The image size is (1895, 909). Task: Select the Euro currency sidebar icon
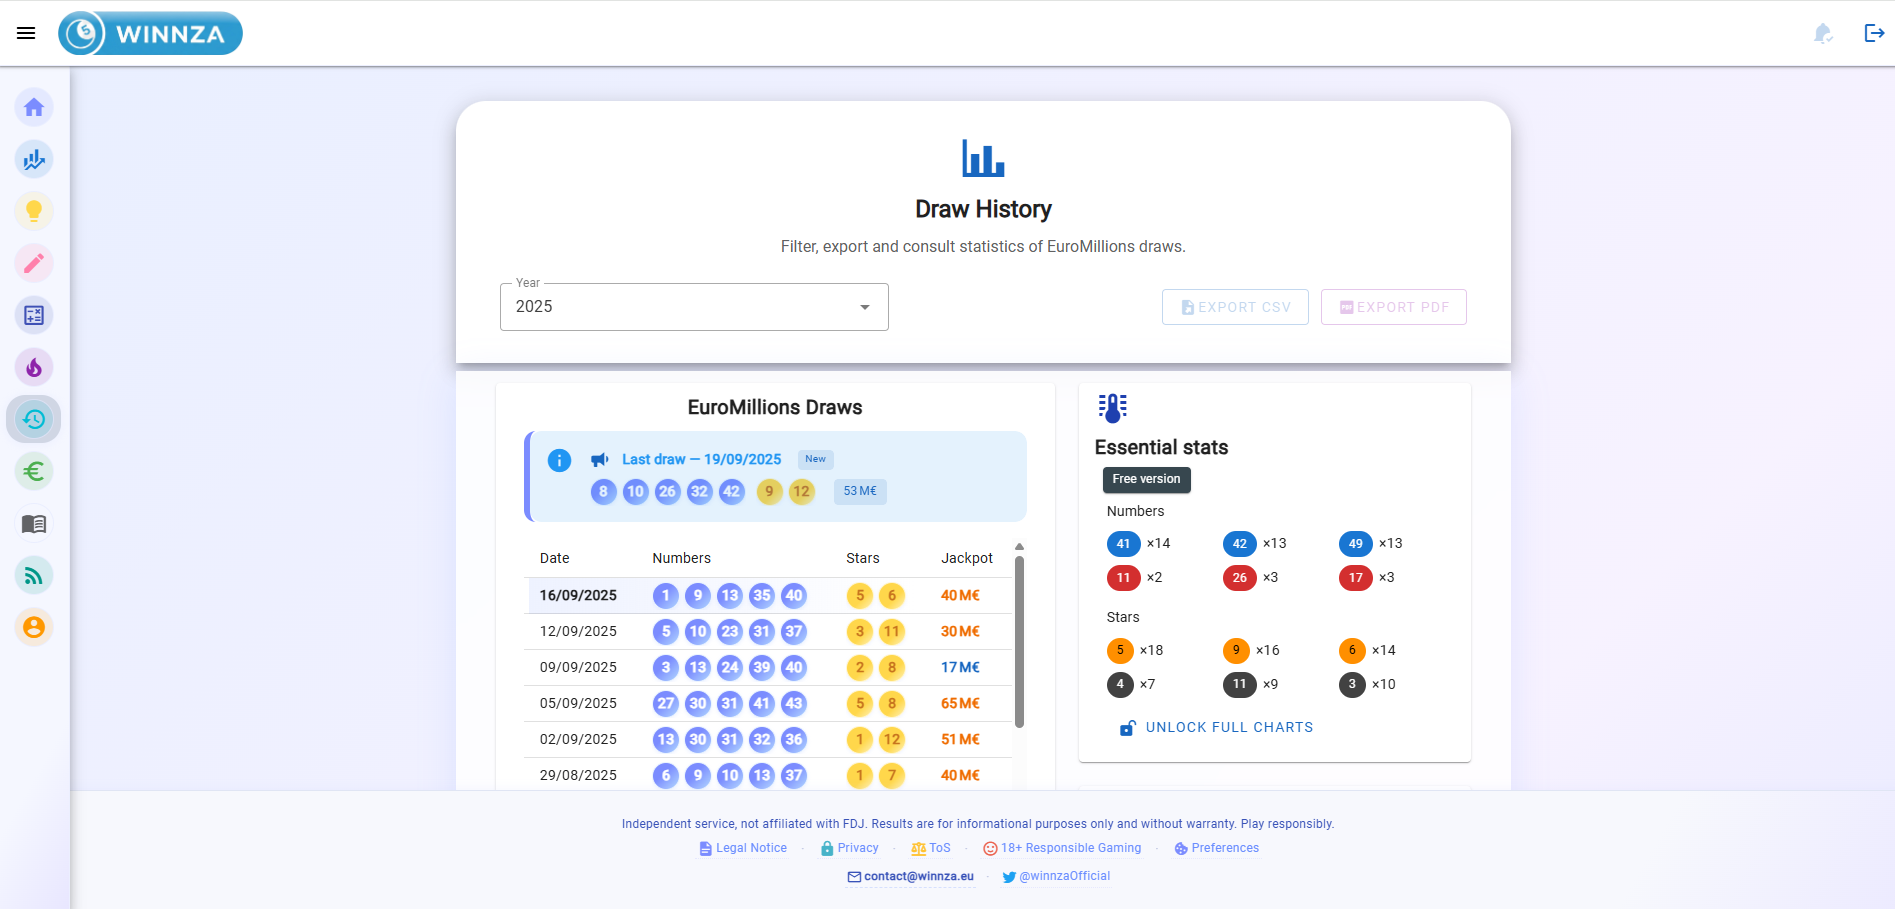tap(34, 471)
